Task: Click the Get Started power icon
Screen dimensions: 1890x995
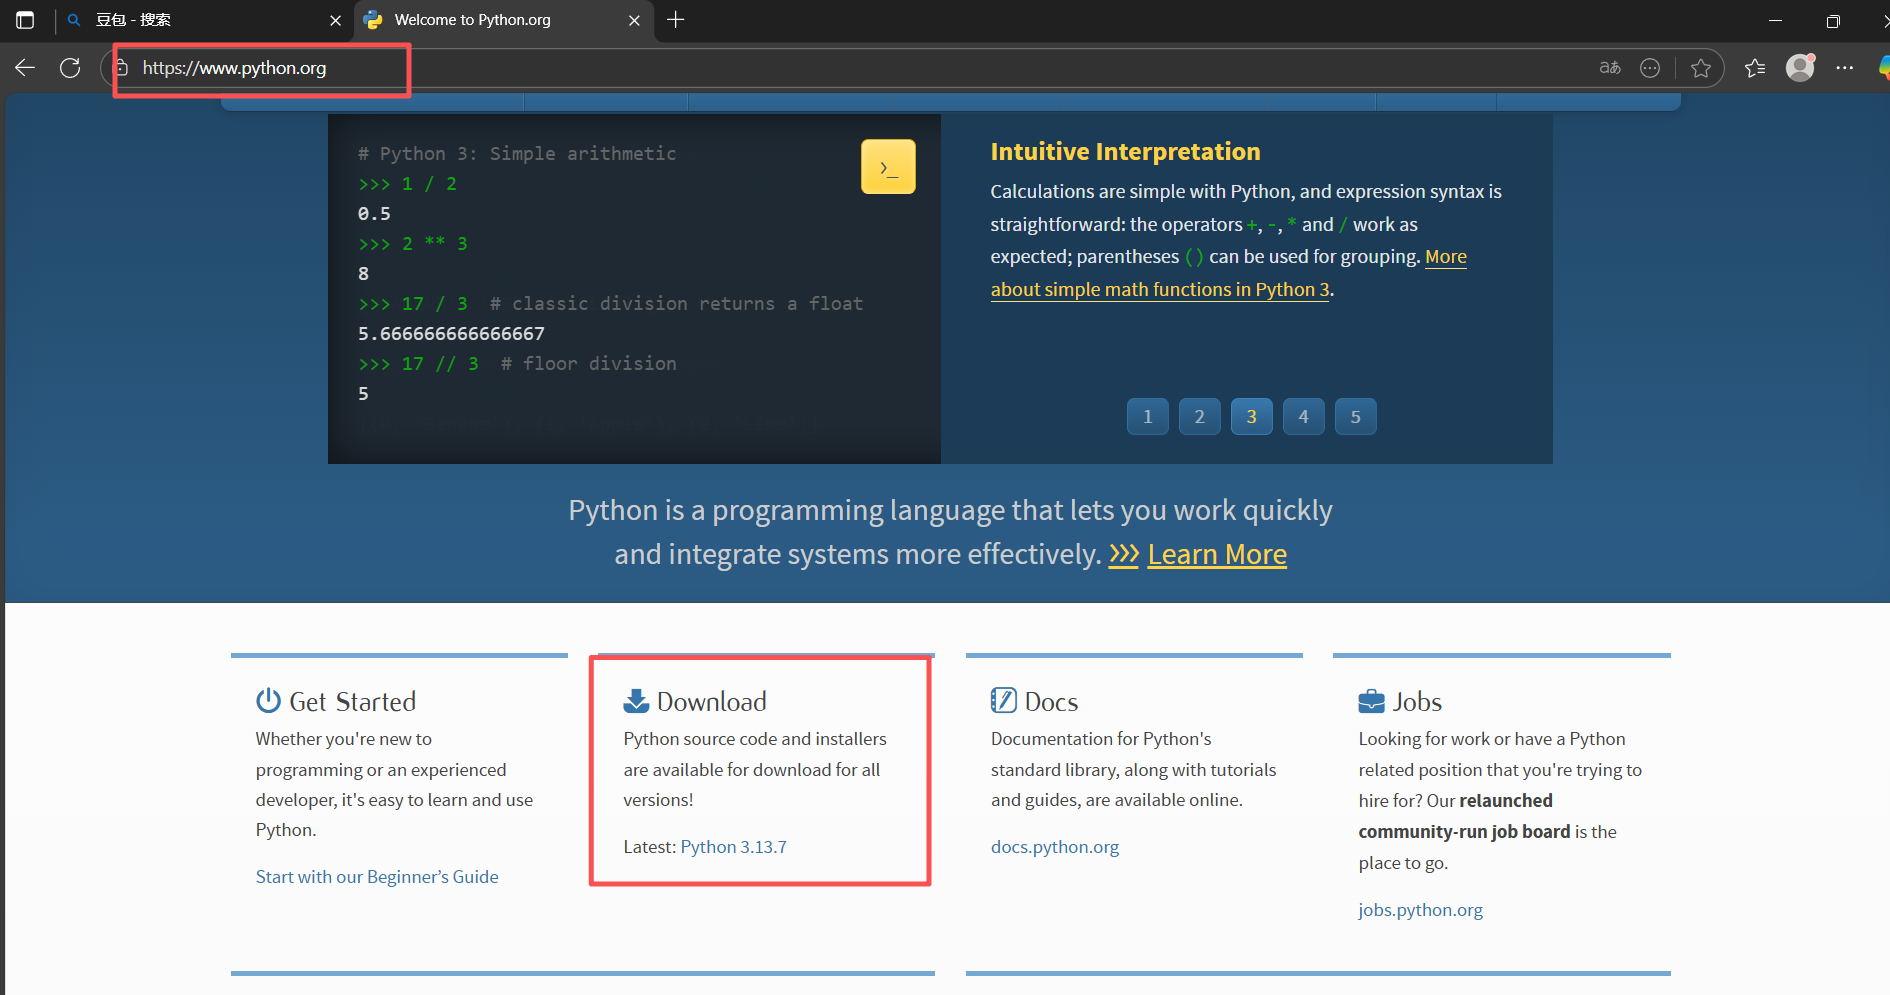Action: 268,700
